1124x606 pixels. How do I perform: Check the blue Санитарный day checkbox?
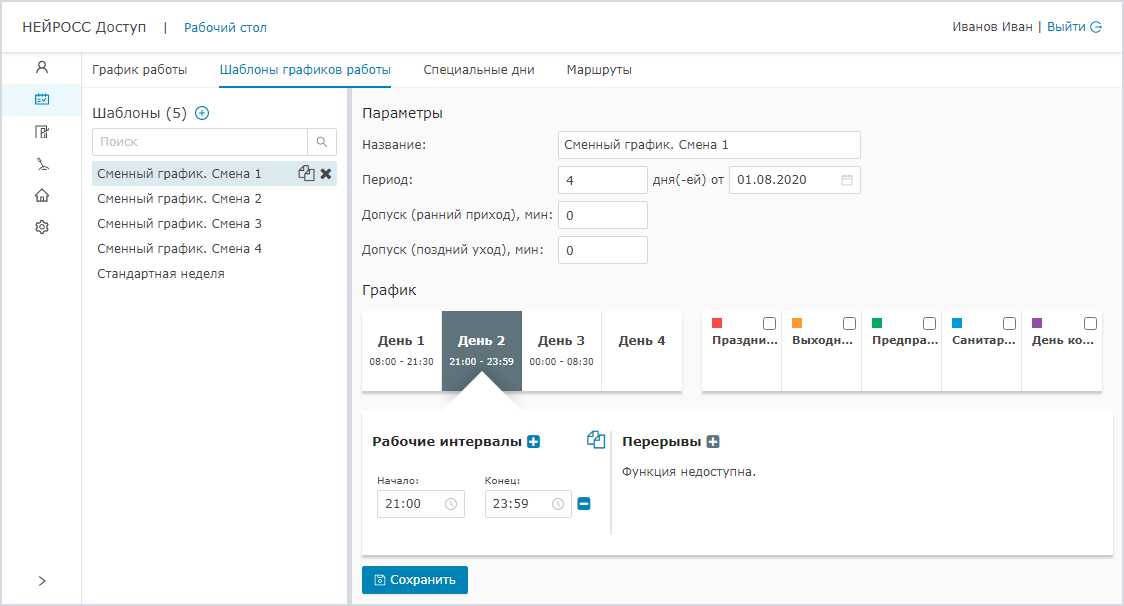[x=1009, y=324]
